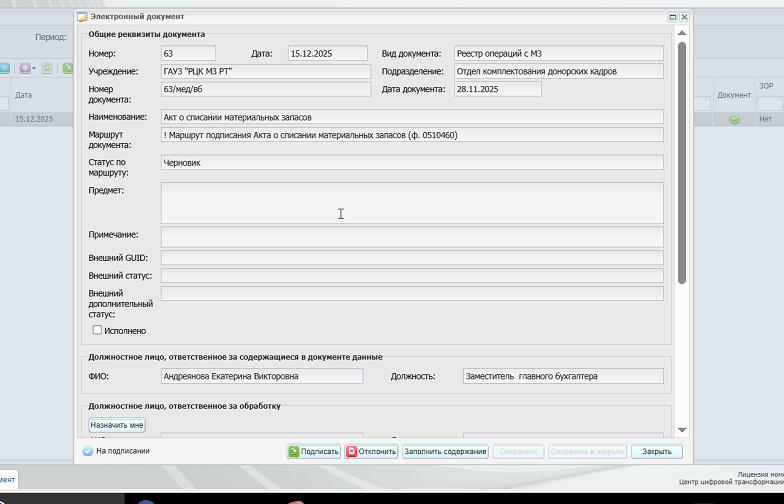Click the Заполнить содержание button
The image size is (784, 504).
pos(445,452)
